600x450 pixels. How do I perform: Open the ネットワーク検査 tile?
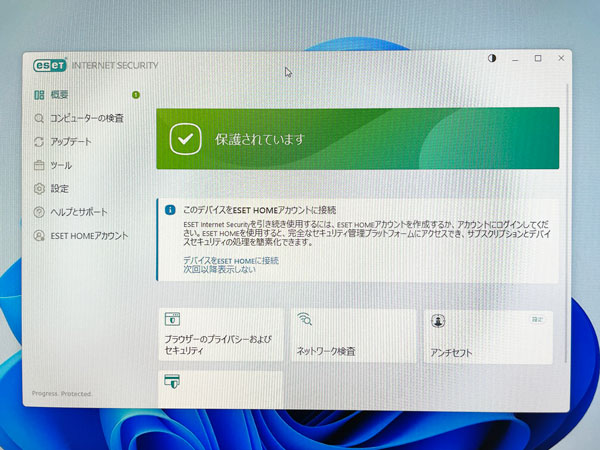pos(354,336)
